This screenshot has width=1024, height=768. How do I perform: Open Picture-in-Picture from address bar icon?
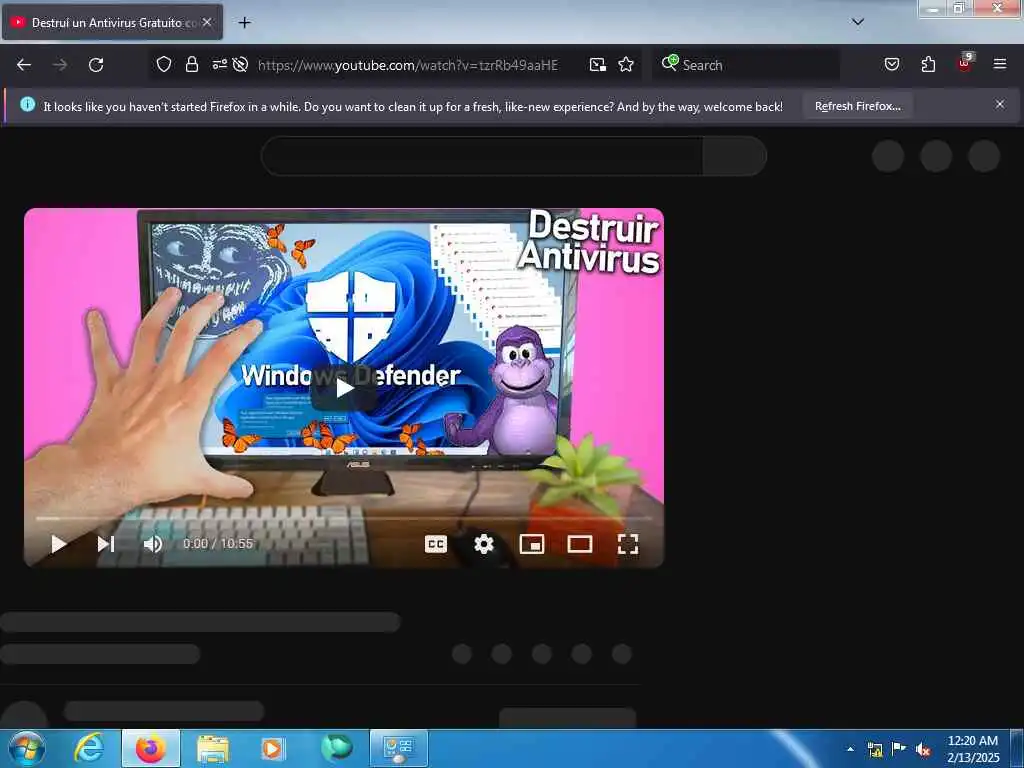click(598, 65)
